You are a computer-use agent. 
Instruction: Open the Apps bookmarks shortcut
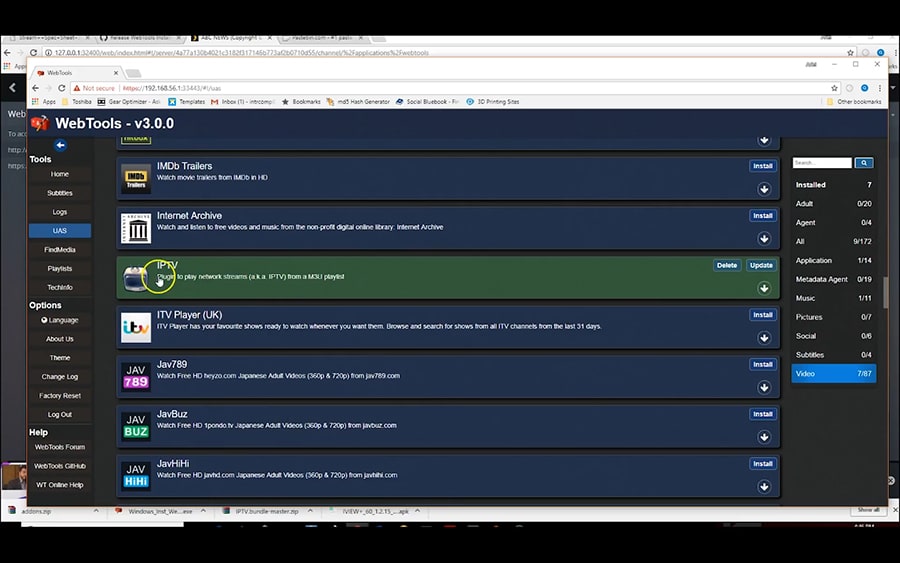click(x=44, y=102)
